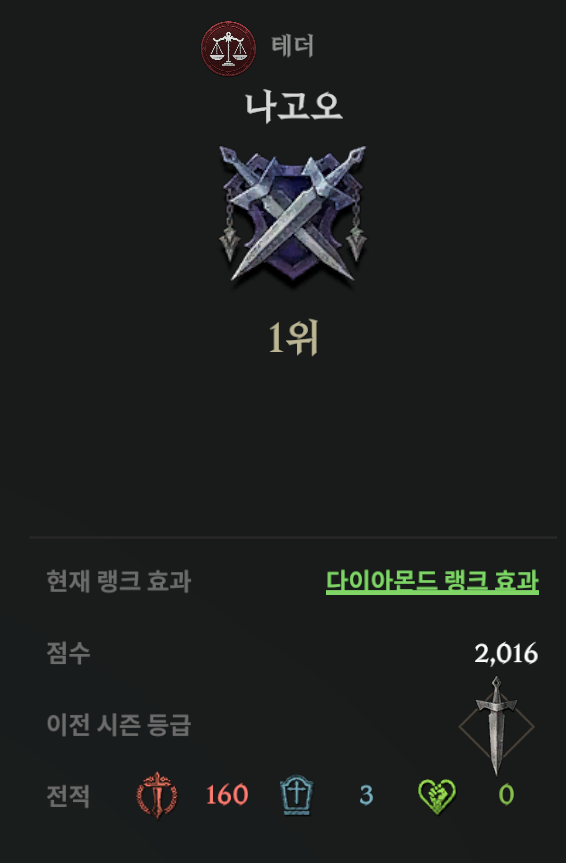
Task: Click the 점수 label
Action: click(68, 653)
